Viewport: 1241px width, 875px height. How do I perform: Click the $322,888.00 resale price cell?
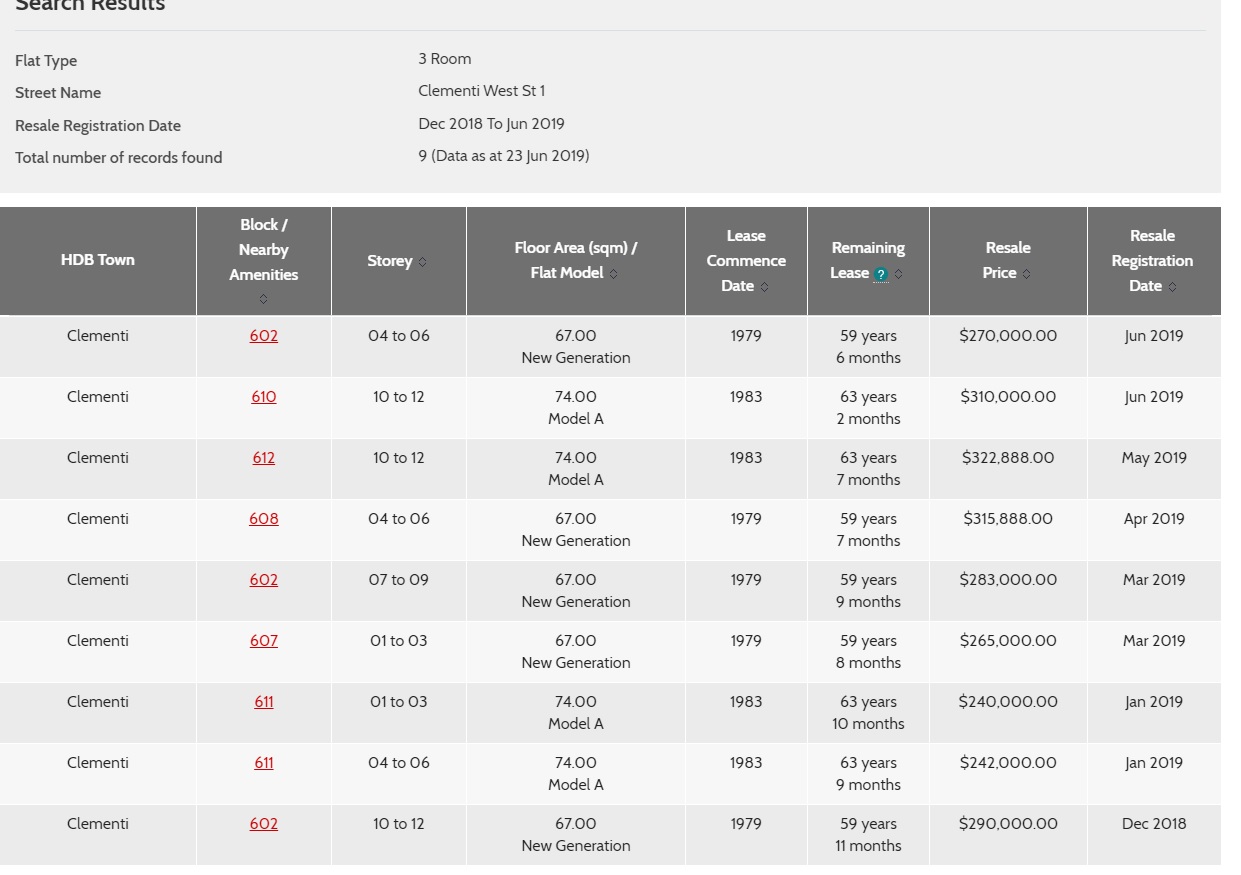1007,458
